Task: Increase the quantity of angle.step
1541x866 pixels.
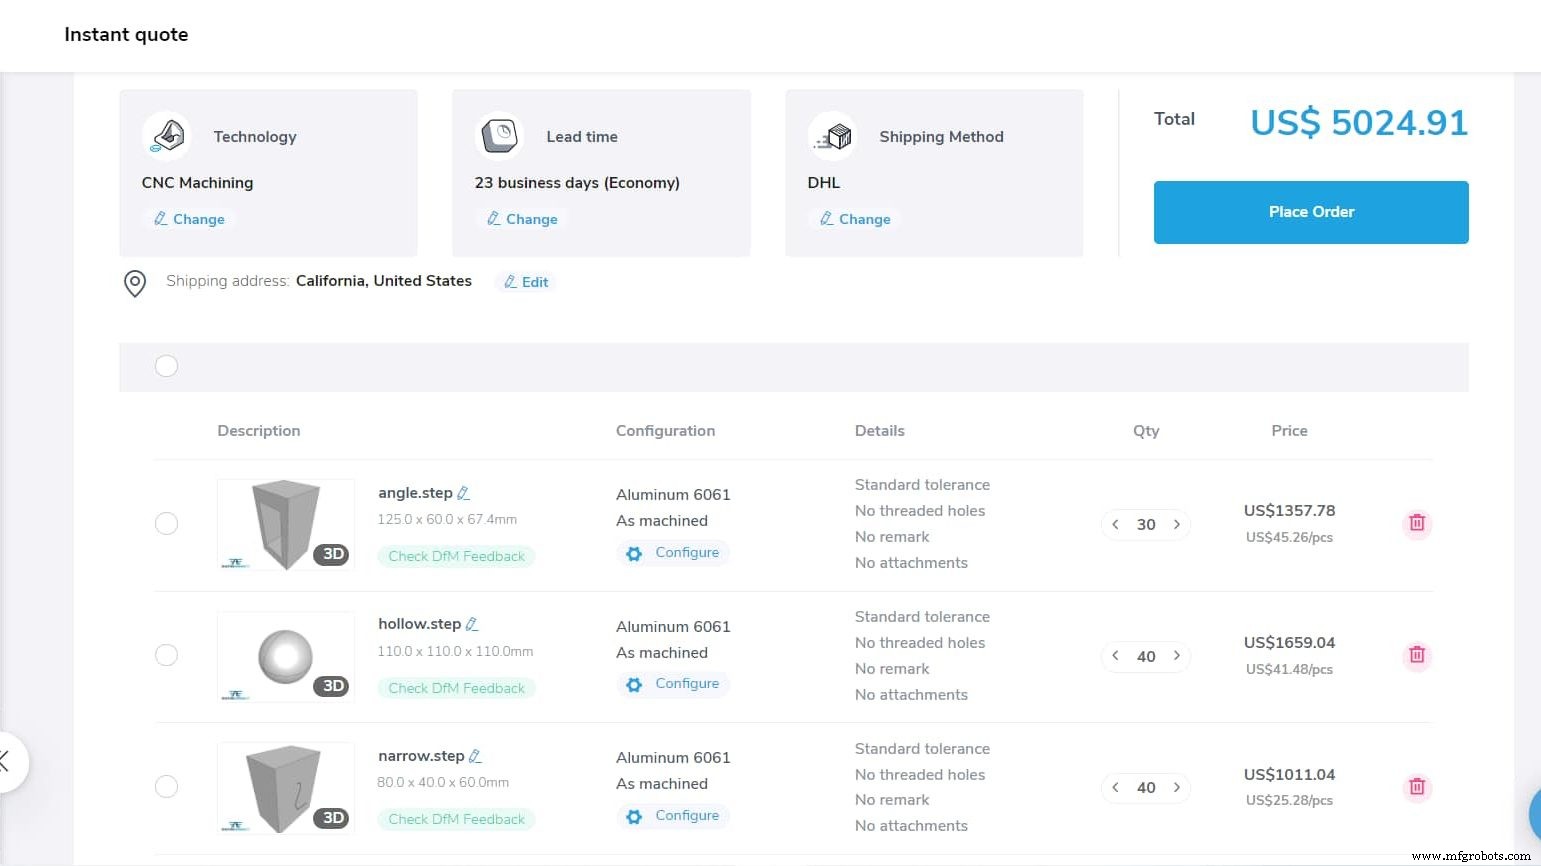Action: [1177, 524]
